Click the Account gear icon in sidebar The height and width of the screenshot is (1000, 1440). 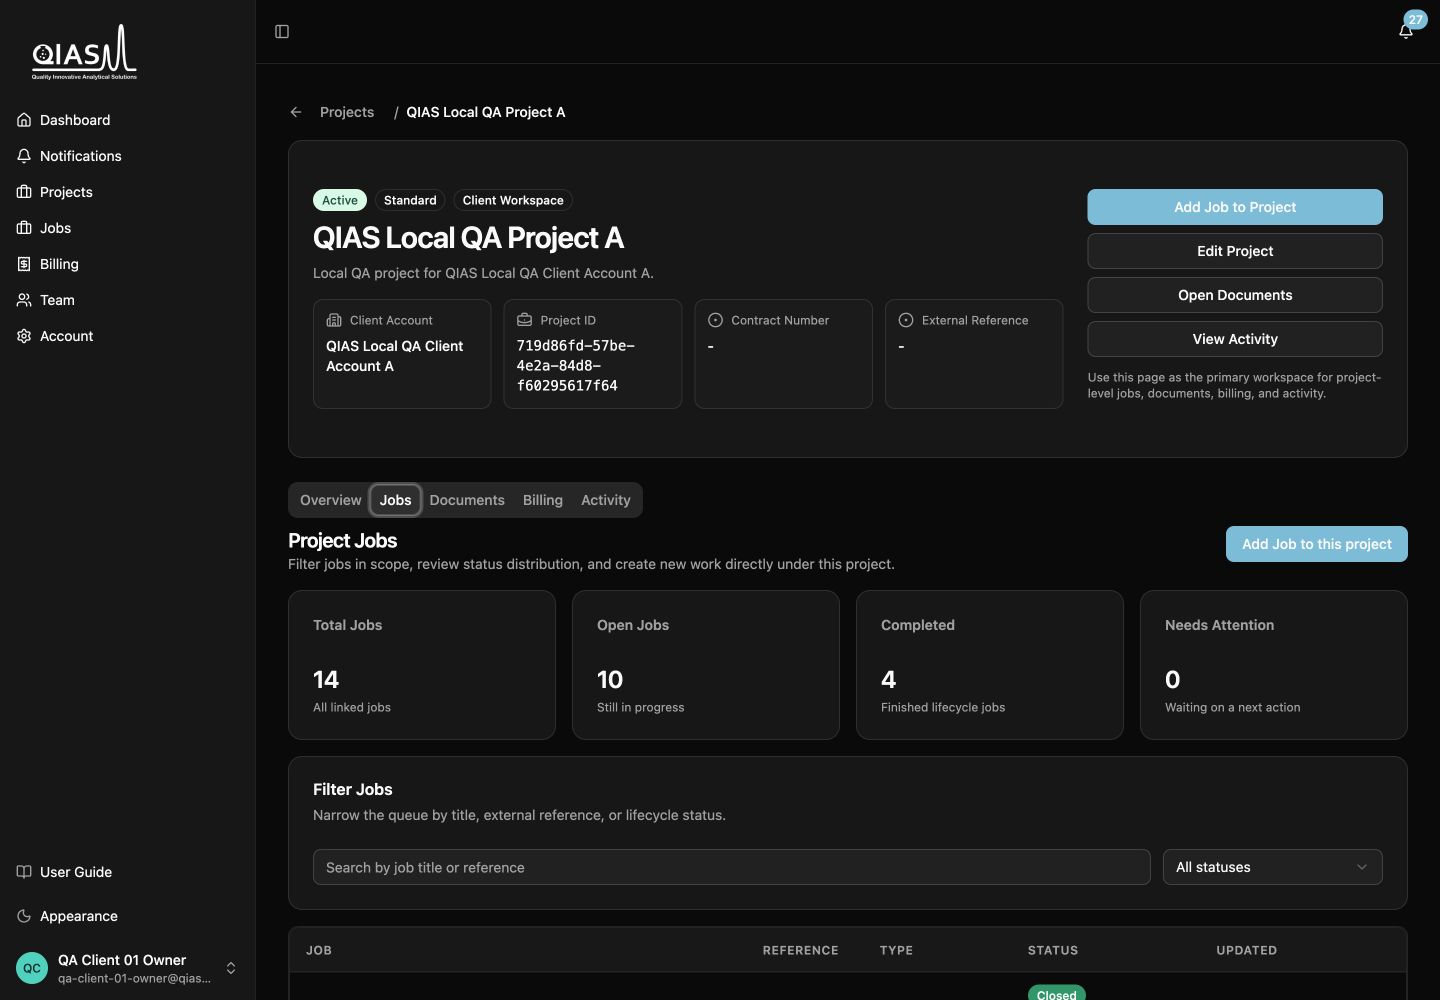coord(24,336)
